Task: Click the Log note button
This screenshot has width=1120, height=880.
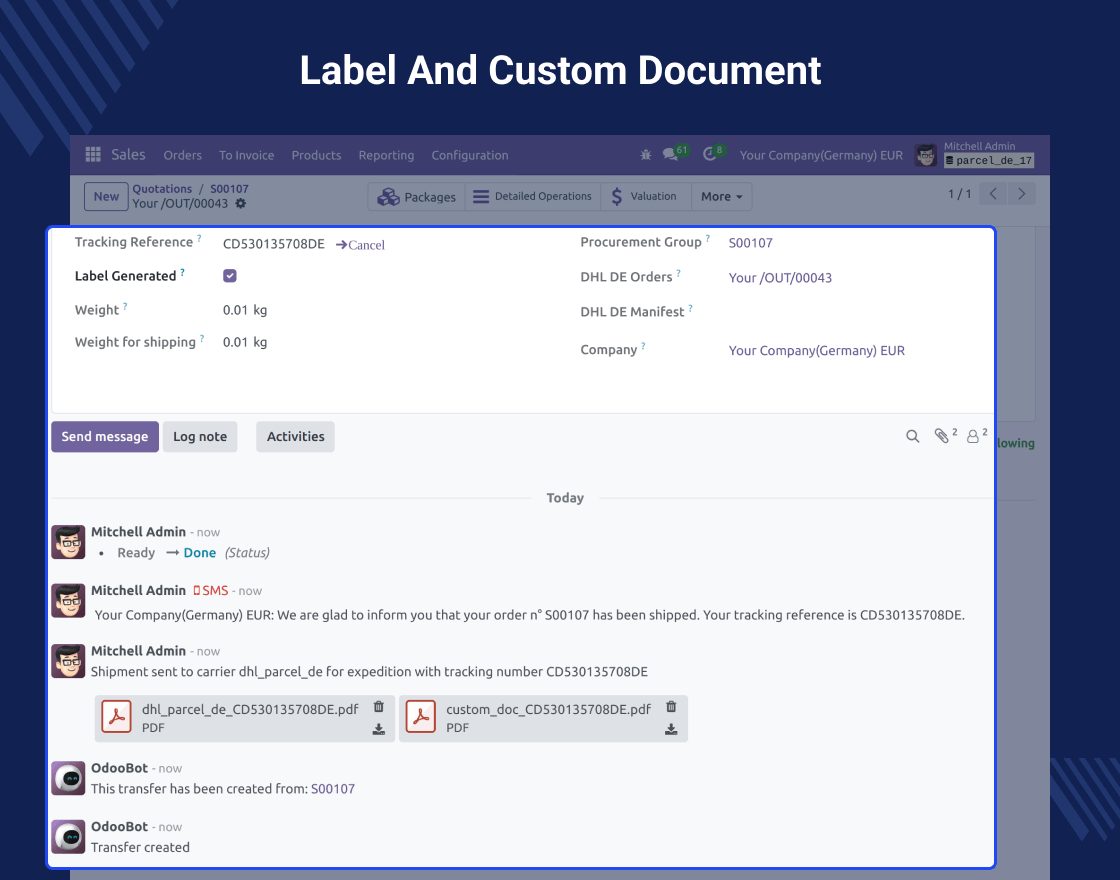Action: pyautogui.click(x=200, y=436)
